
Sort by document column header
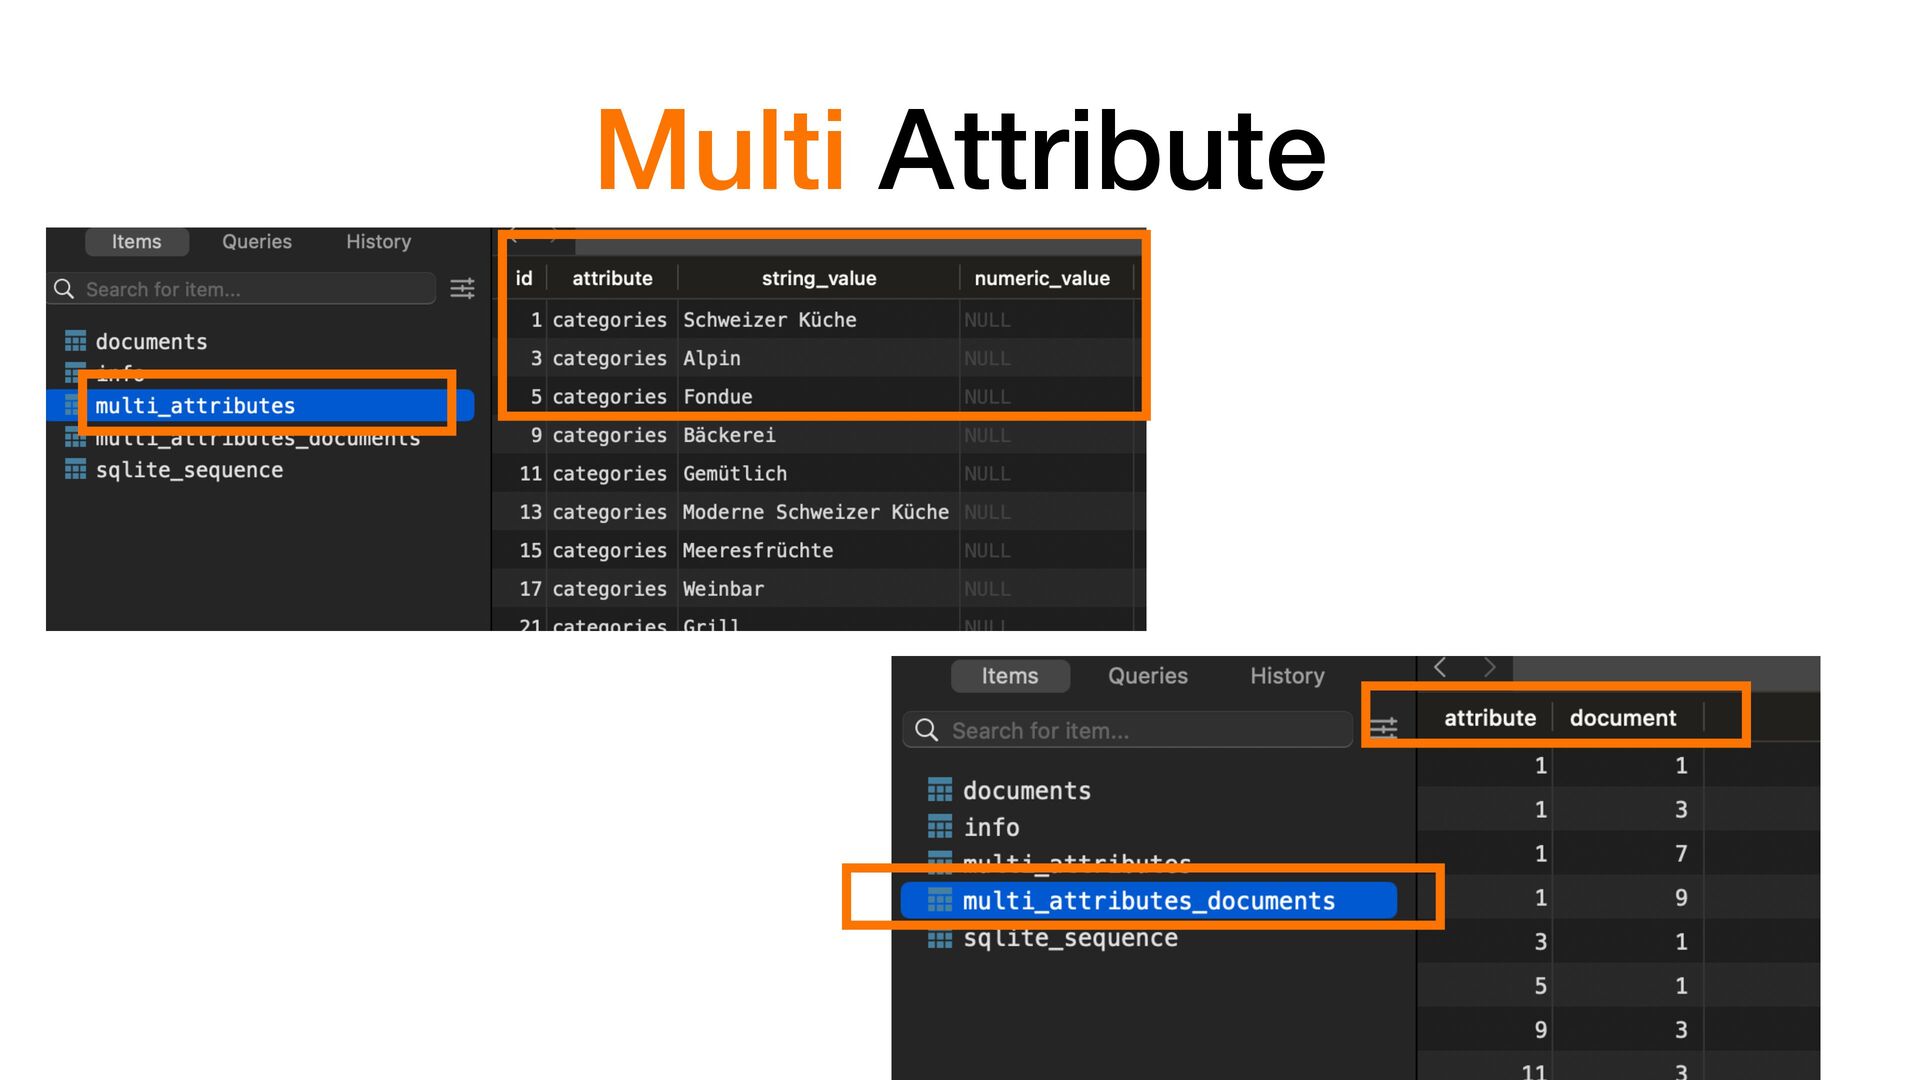1622,718
